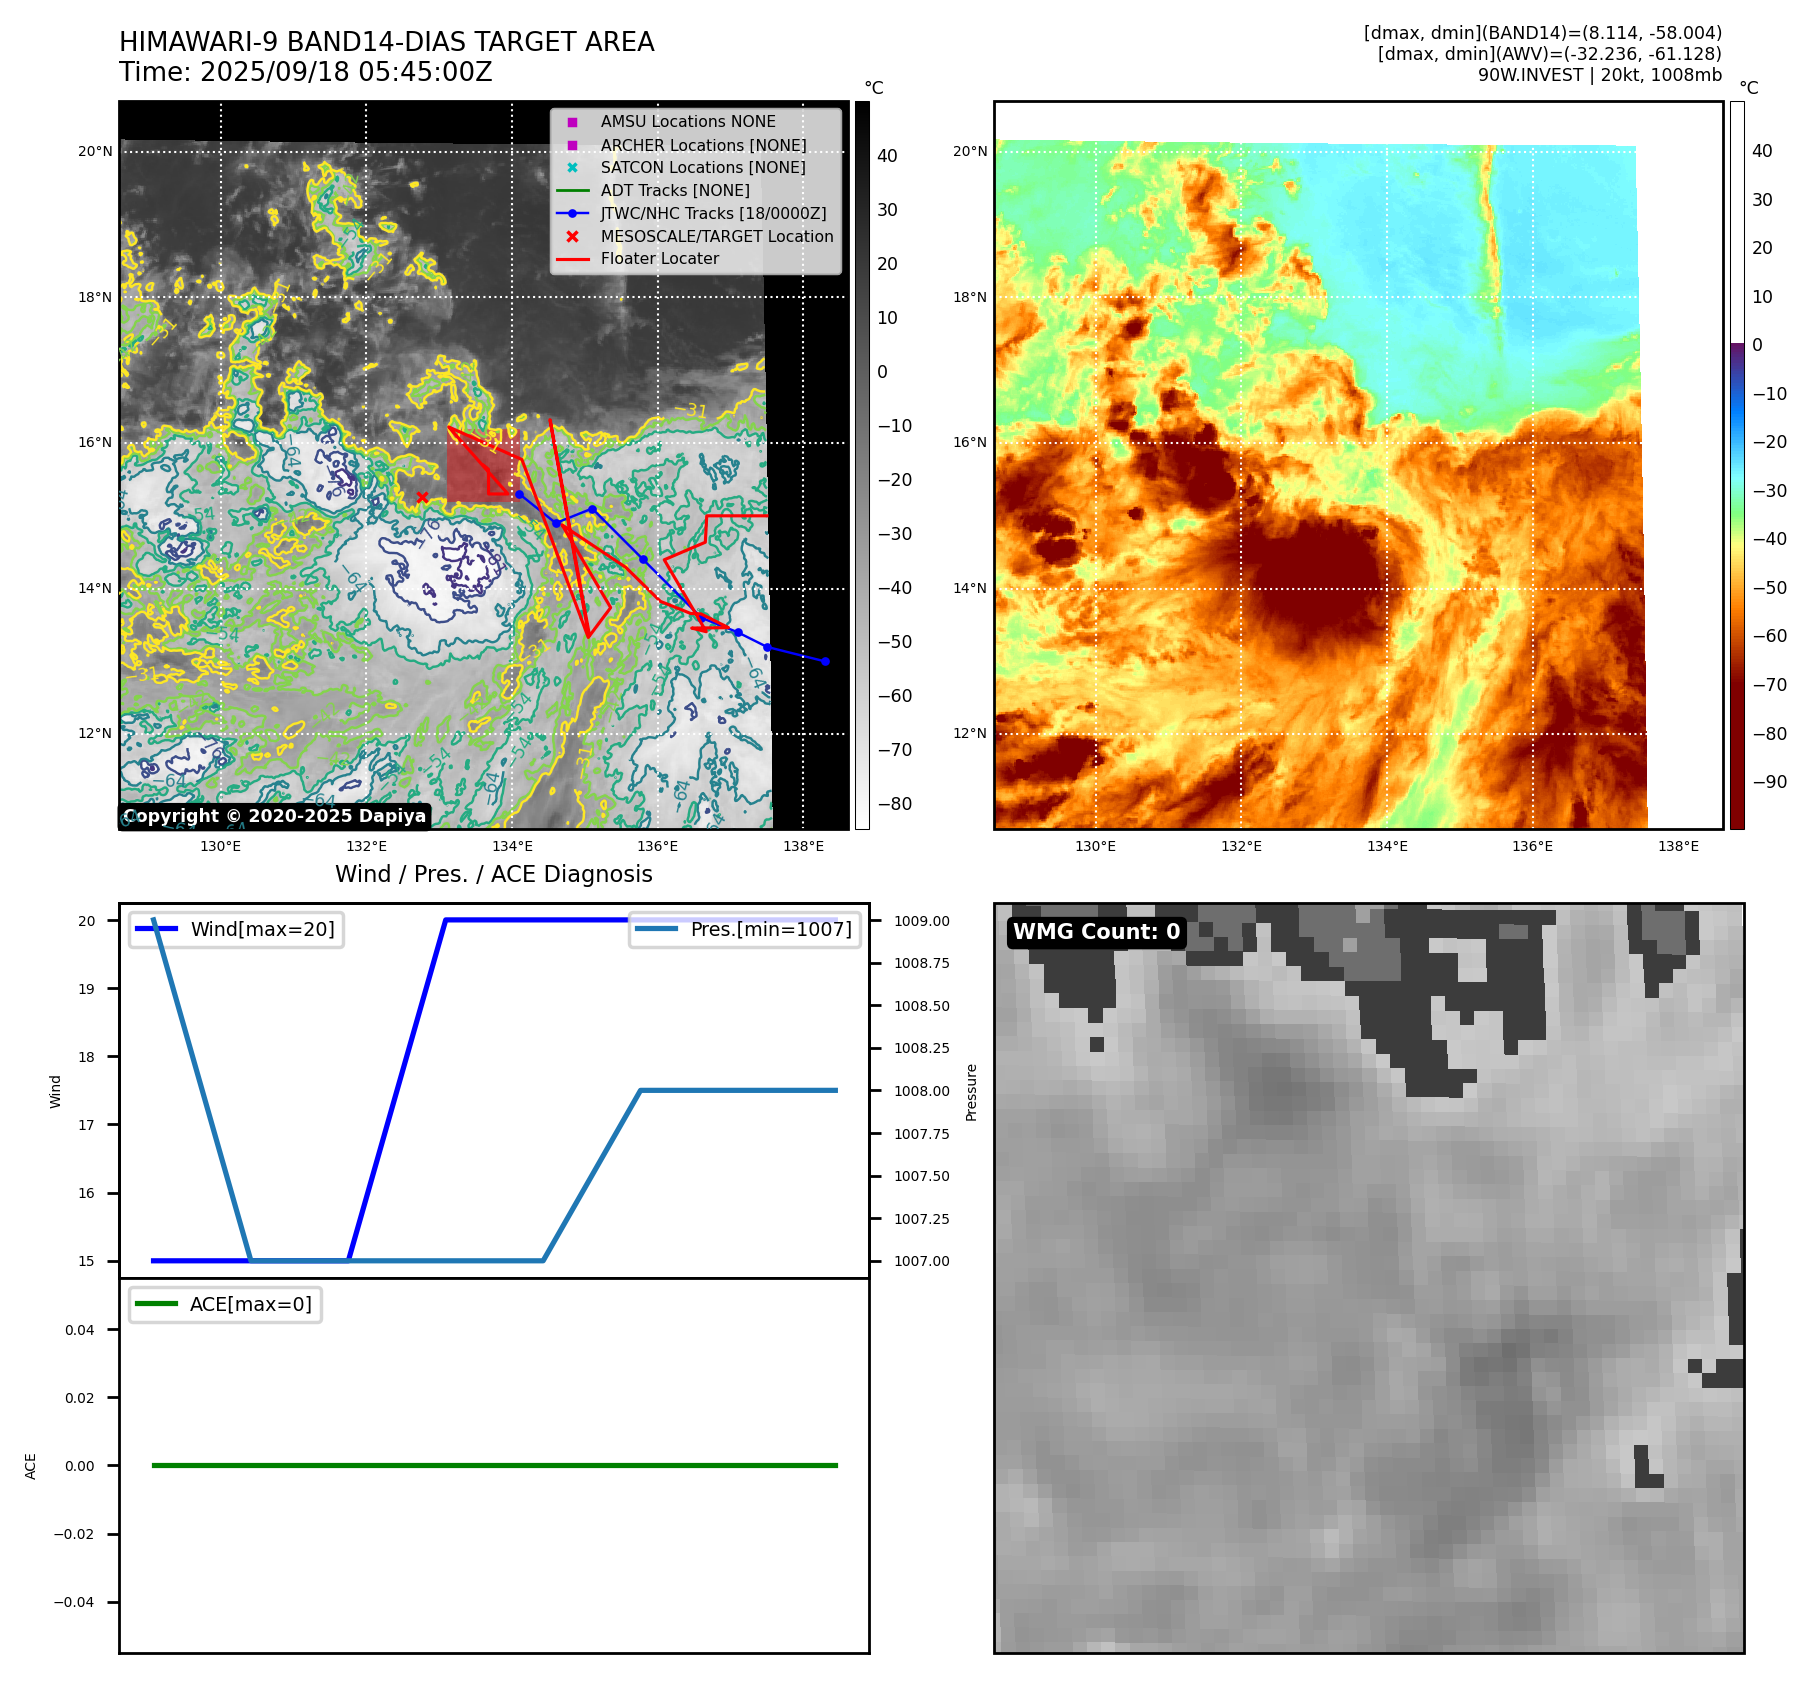This screenshot has height=1690, width=1813.
Task: Click the JTWC/NHC Tracks blue dot-line sample
Action: [572, 213]
